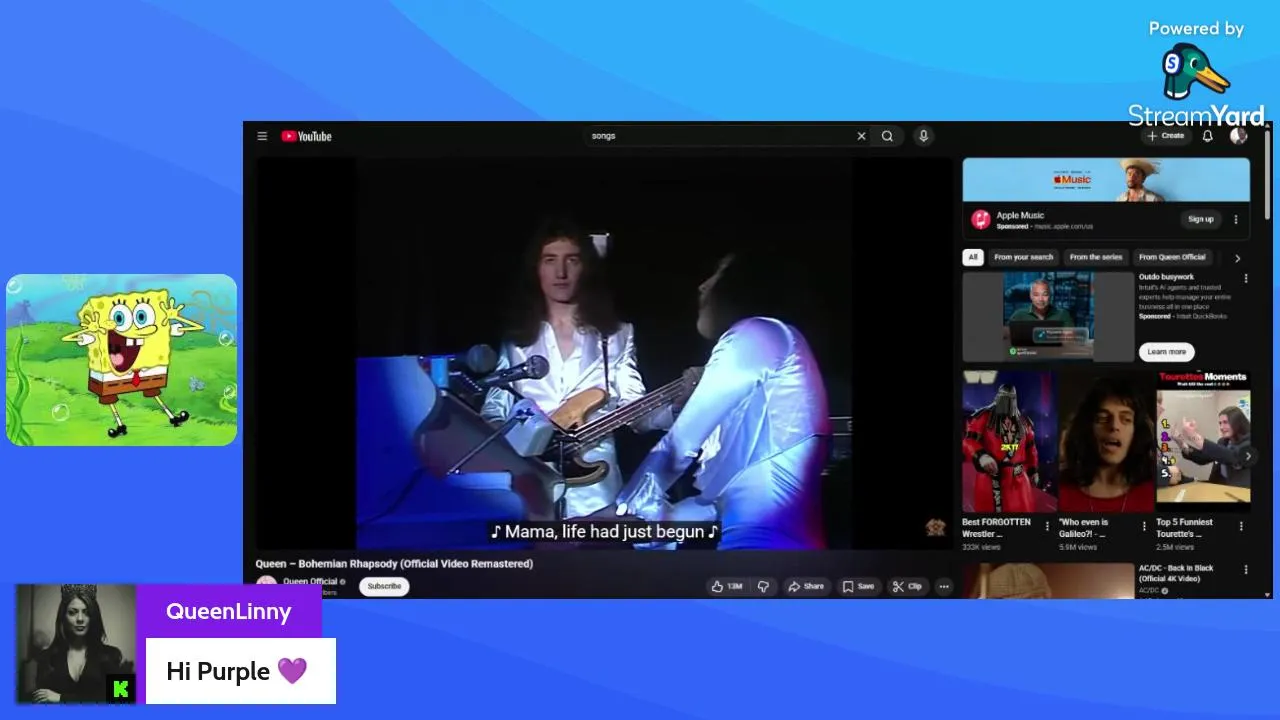This screenshot has height=720, width=1280.
Task: Click the 'Hi Purple' chat message
Action: (240, 671)
